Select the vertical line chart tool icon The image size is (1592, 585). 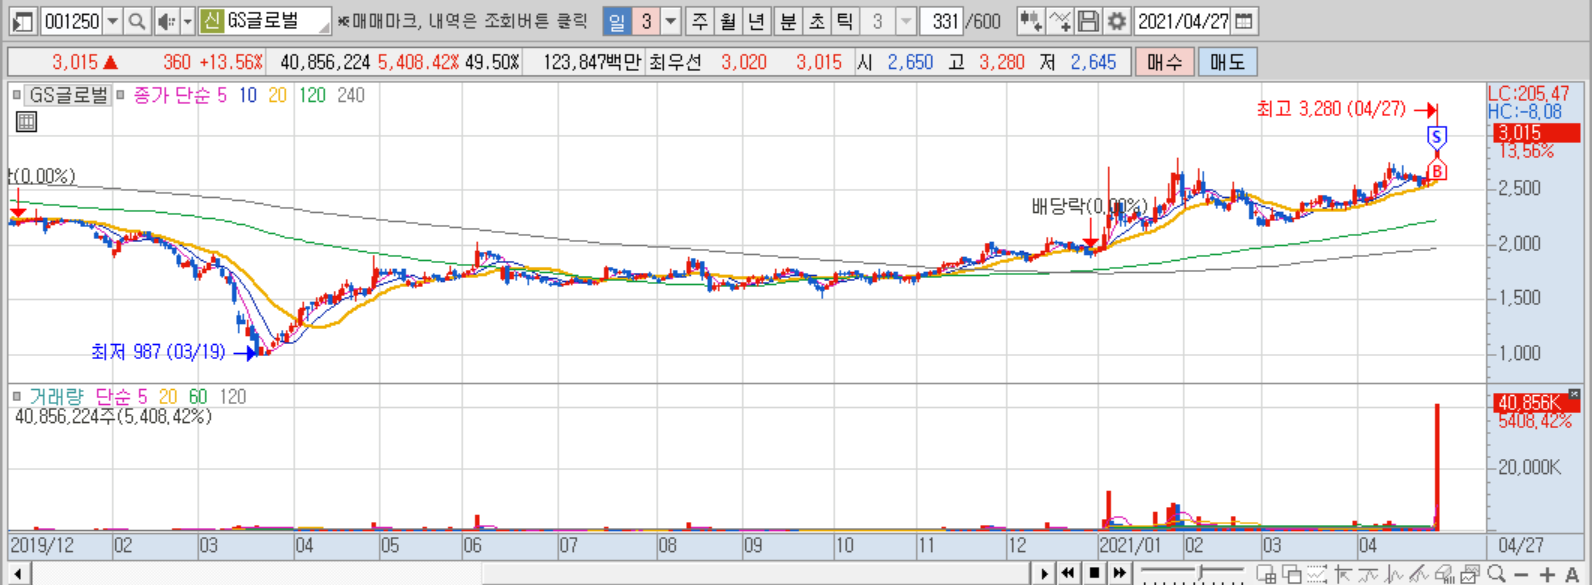(x=1393, y=574)
